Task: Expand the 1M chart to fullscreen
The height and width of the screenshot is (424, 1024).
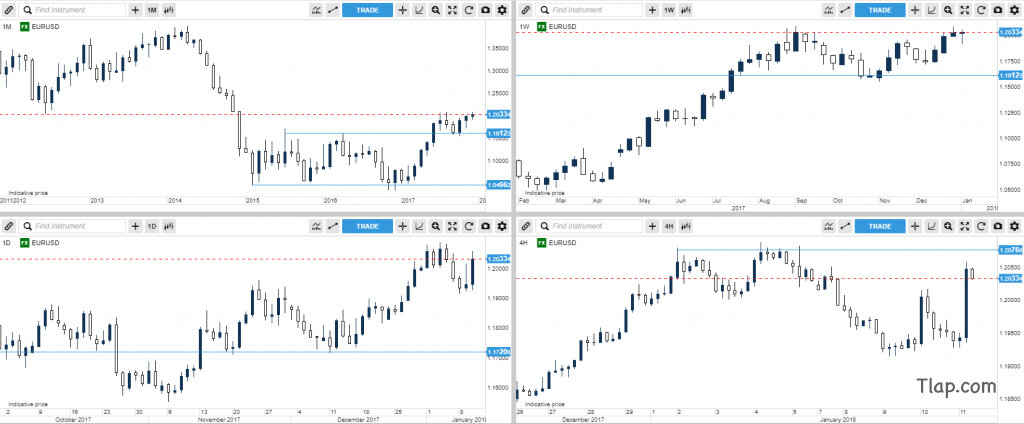Action: click(452, 10)
